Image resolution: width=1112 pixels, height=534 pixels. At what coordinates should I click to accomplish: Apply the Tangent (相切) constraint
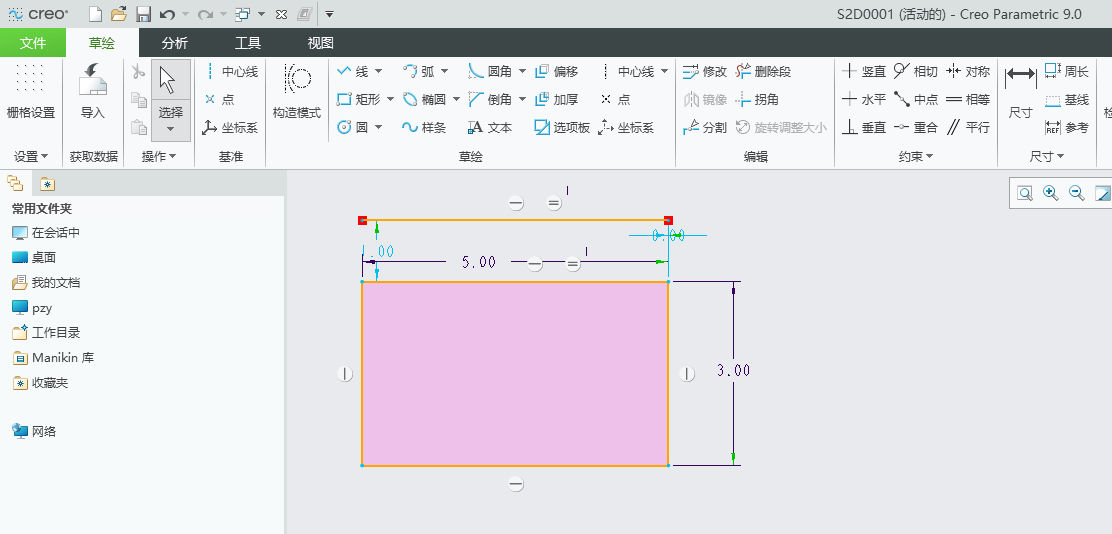pos(915,71)
